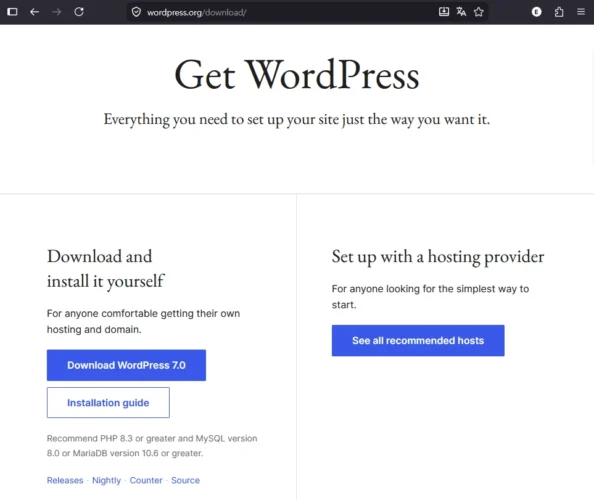Toggle the browser sidebar icon
Image resolution: width=594 pixels, height=500 pixels.
pos(12,12)
